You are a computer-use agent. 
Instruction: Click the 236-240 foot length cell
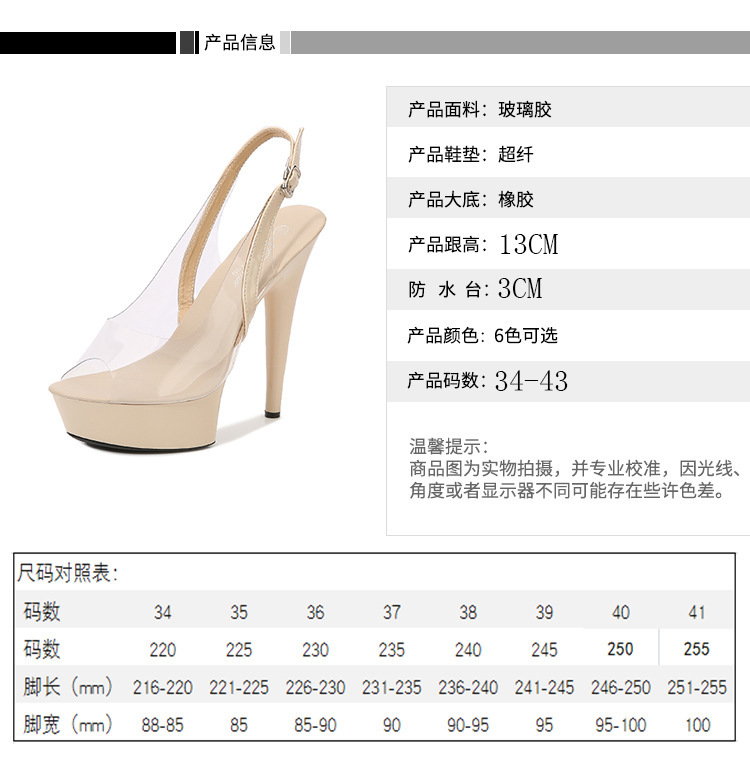point(468,687)
